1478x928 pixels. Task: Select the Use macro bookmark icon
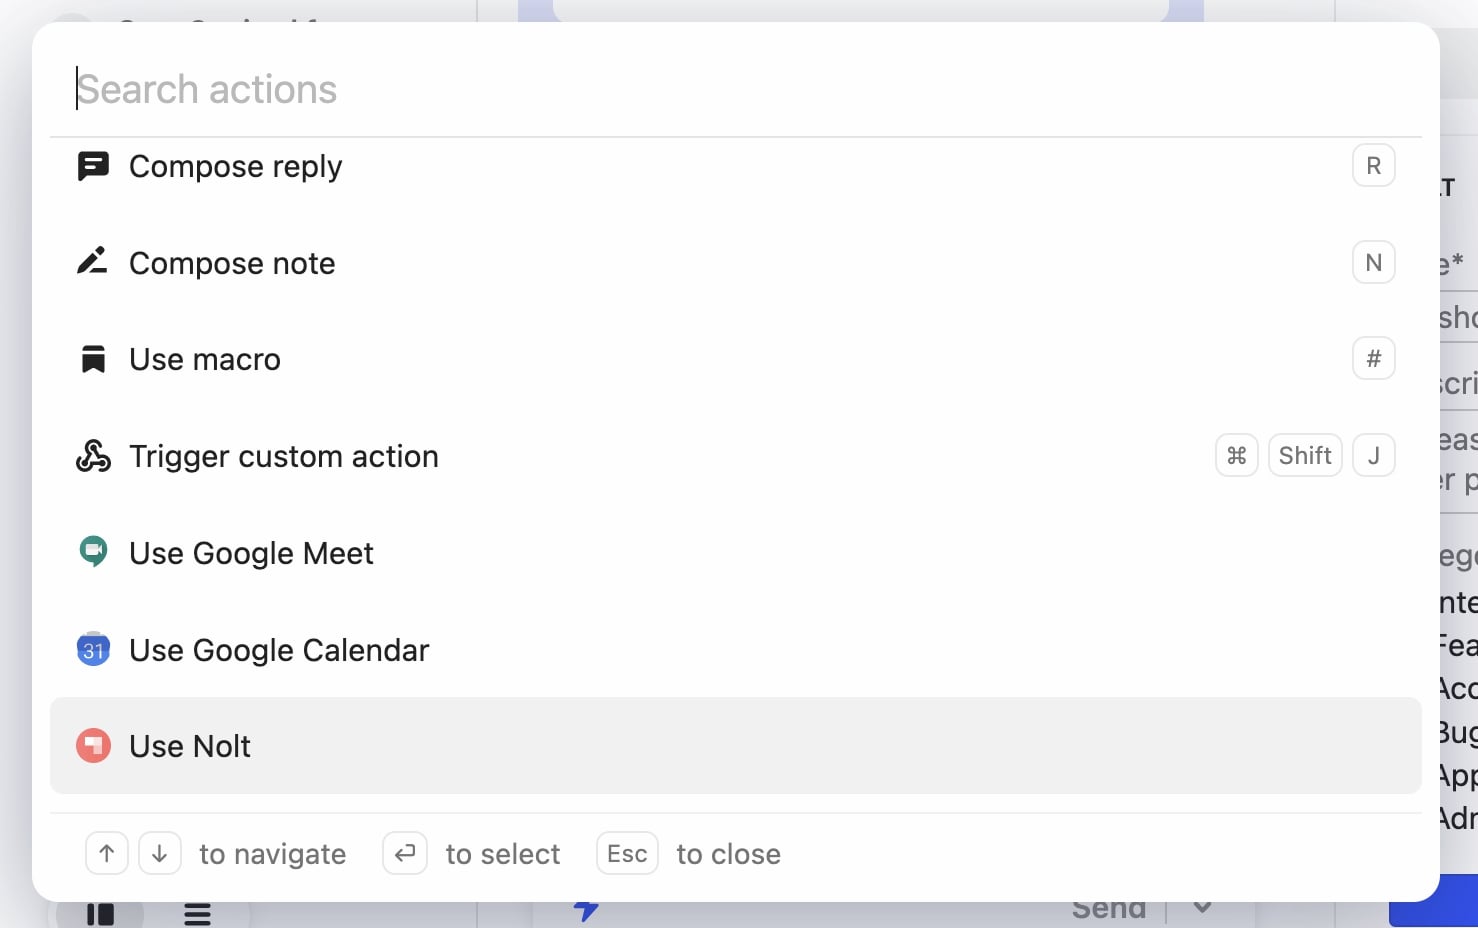(92, 358)
